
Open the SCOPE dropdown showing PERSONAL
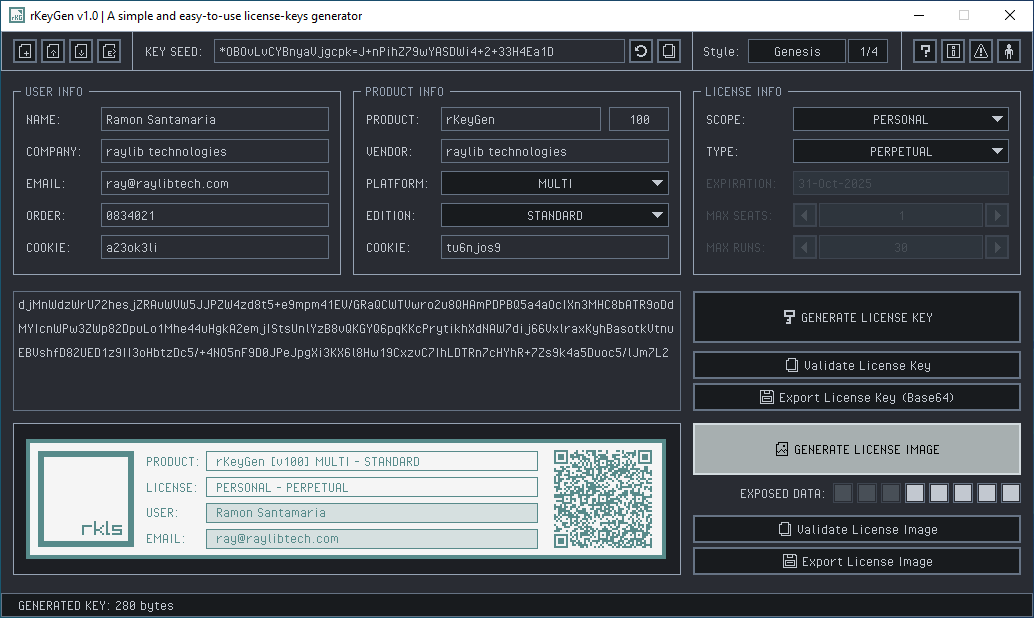coord(901,119)
